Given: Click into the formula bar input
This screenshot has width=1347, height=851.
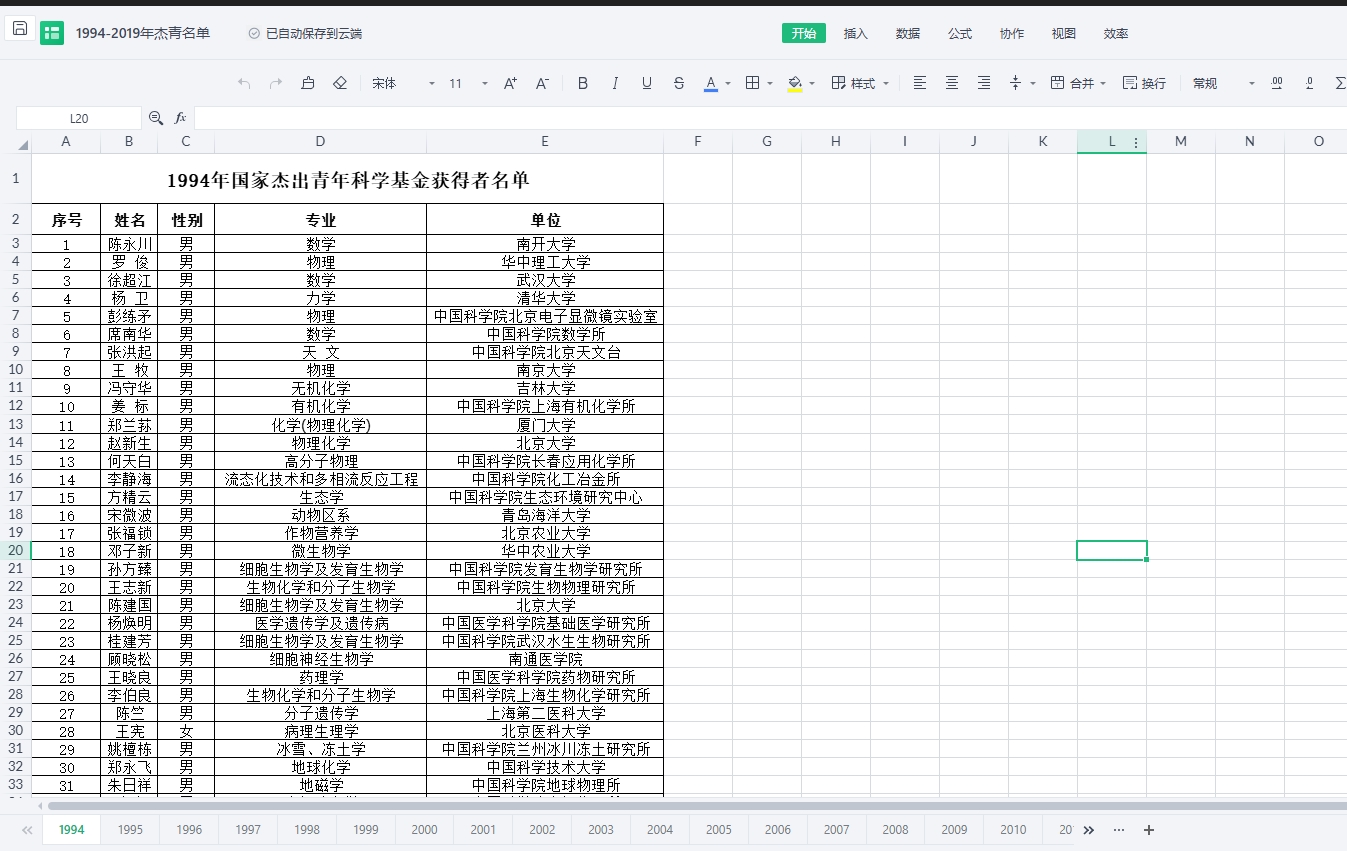Looking at the screenshot, I should click(x=770, y=118).
